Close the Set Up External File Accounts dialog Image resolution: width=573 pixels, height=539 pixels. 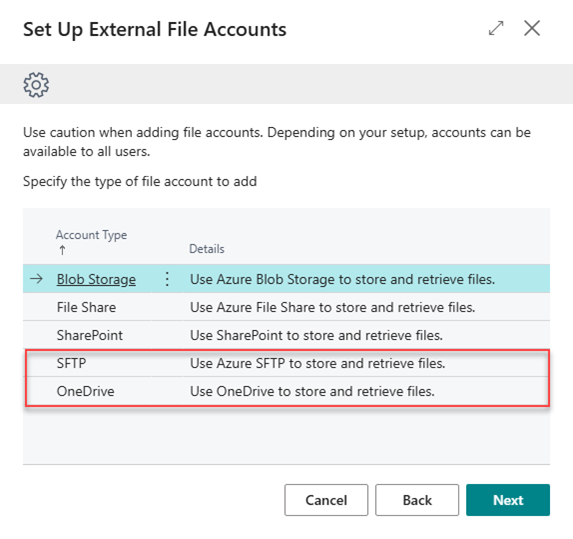532,28
